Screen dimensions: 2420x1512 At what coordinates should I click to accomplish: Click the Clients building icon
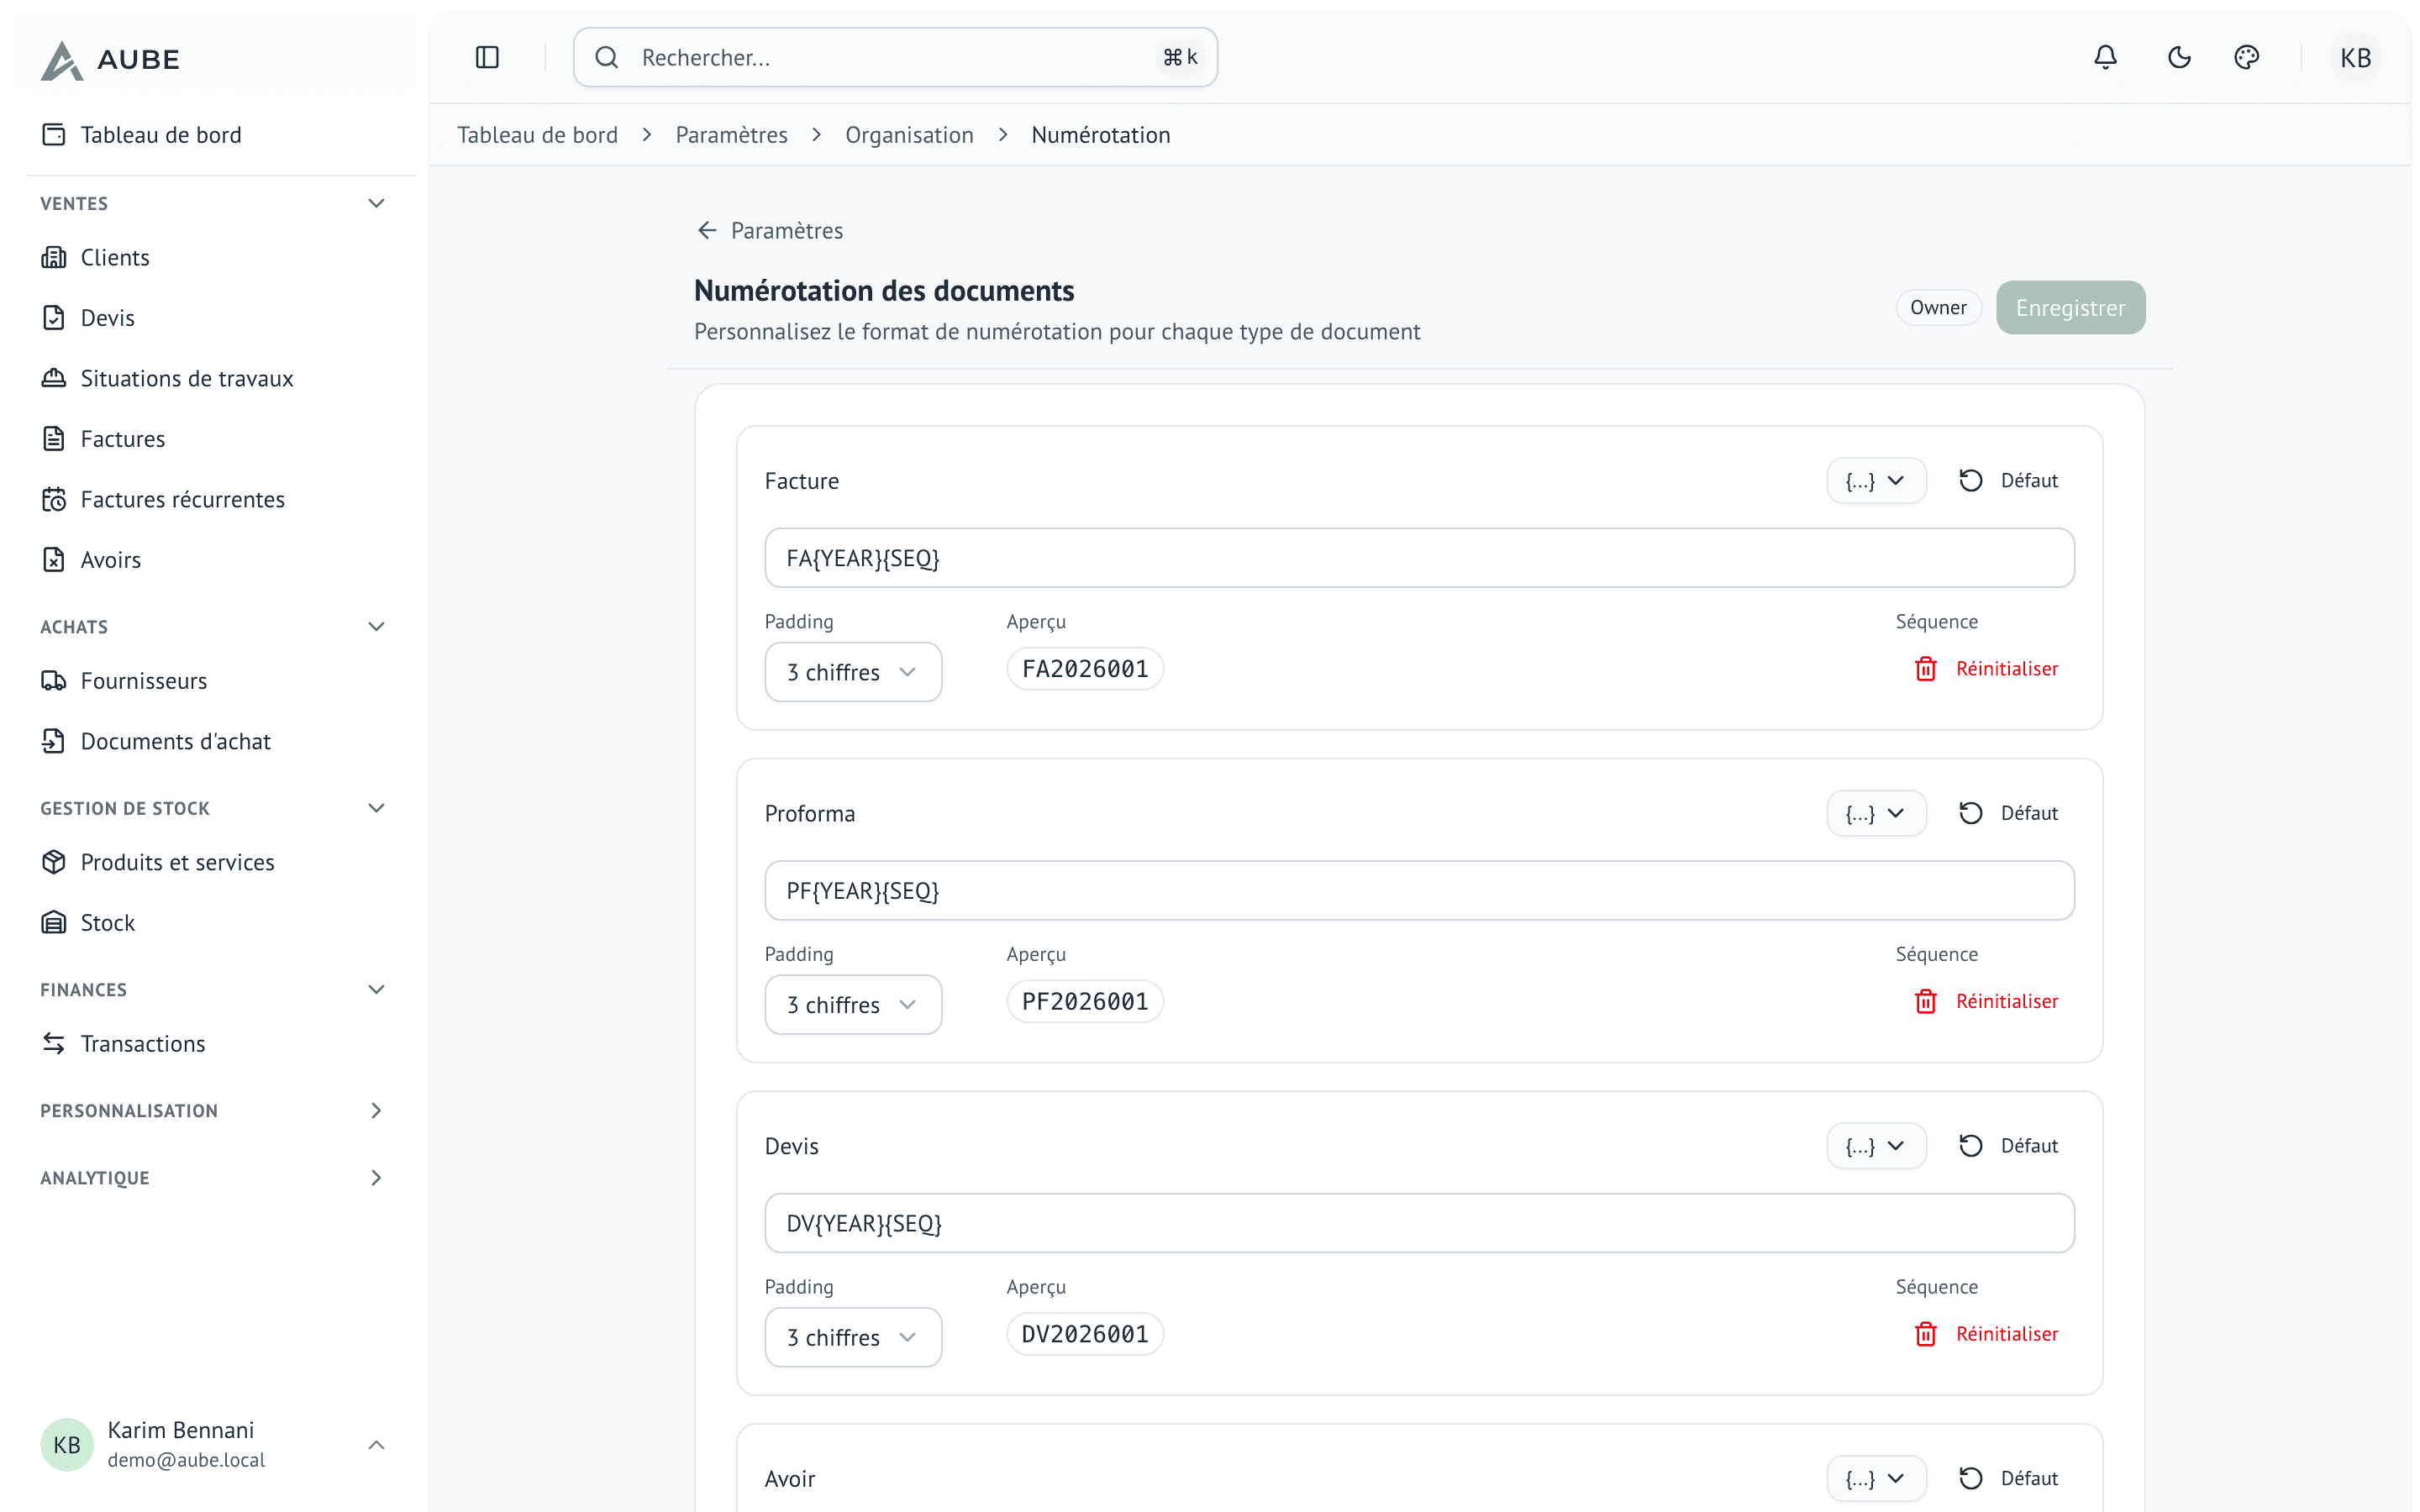click(54, 257)
